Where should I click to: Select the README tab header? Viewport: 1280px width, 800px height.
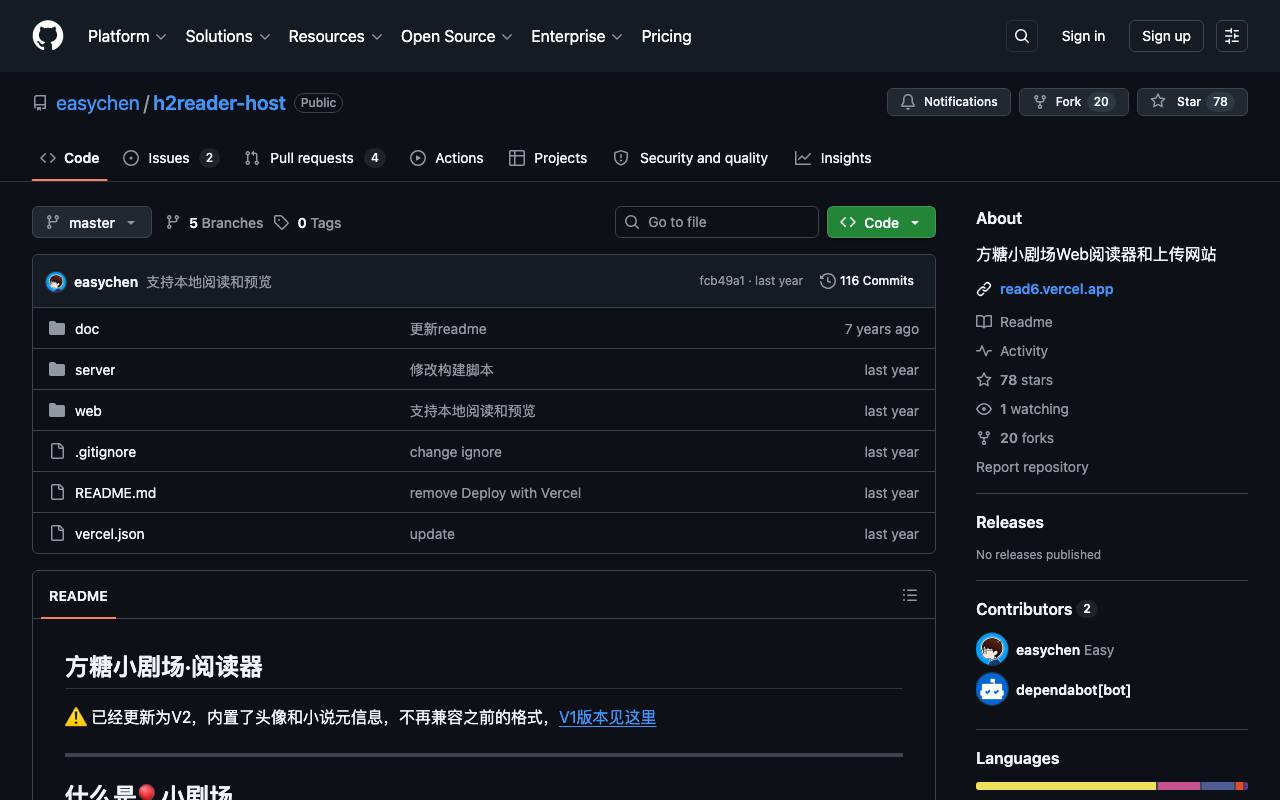point(78,596)
